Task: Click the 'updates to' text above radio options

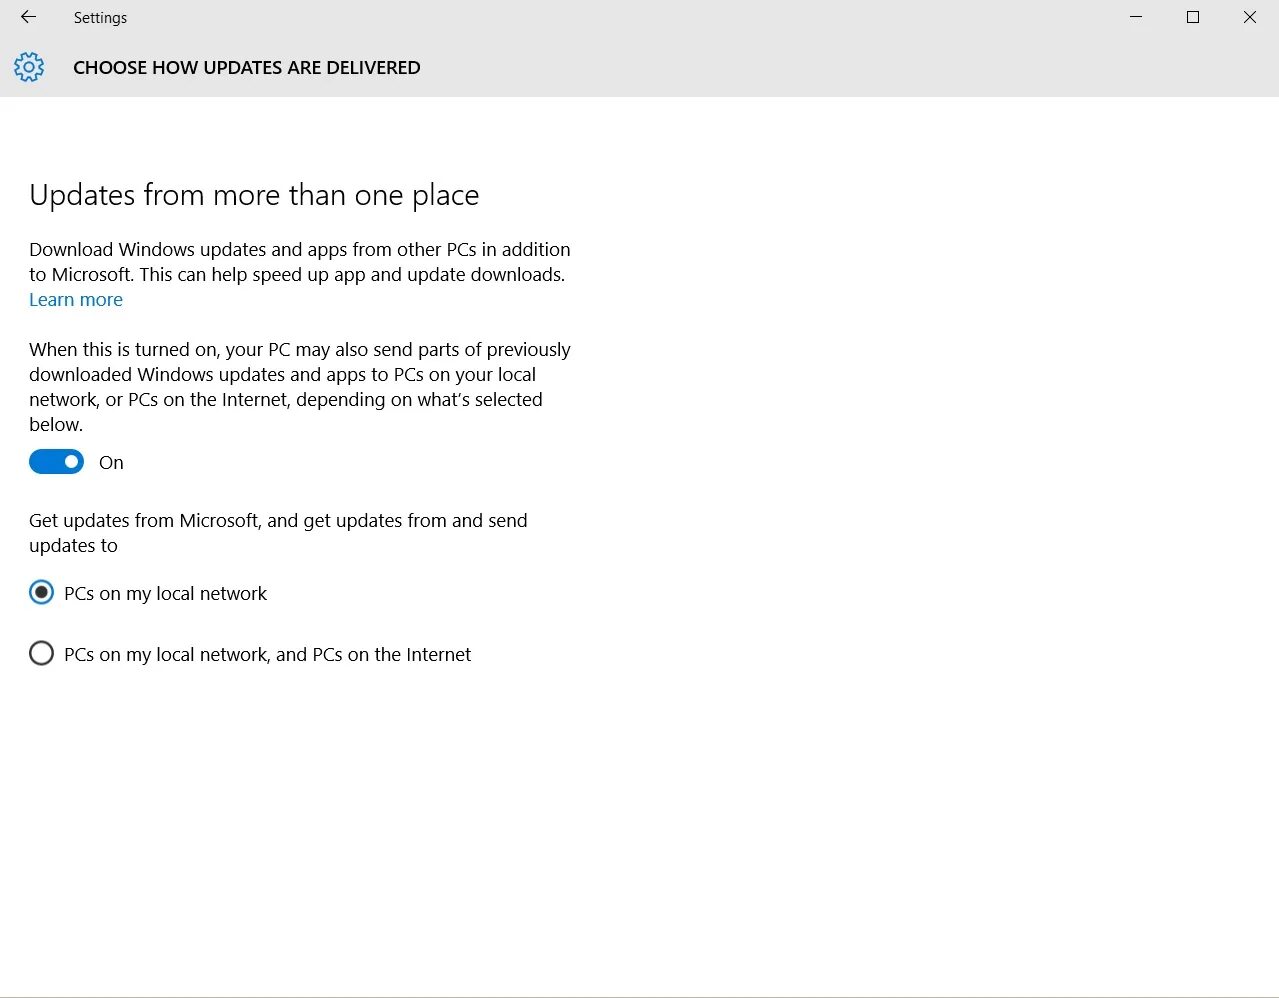Action: [73, 546]
